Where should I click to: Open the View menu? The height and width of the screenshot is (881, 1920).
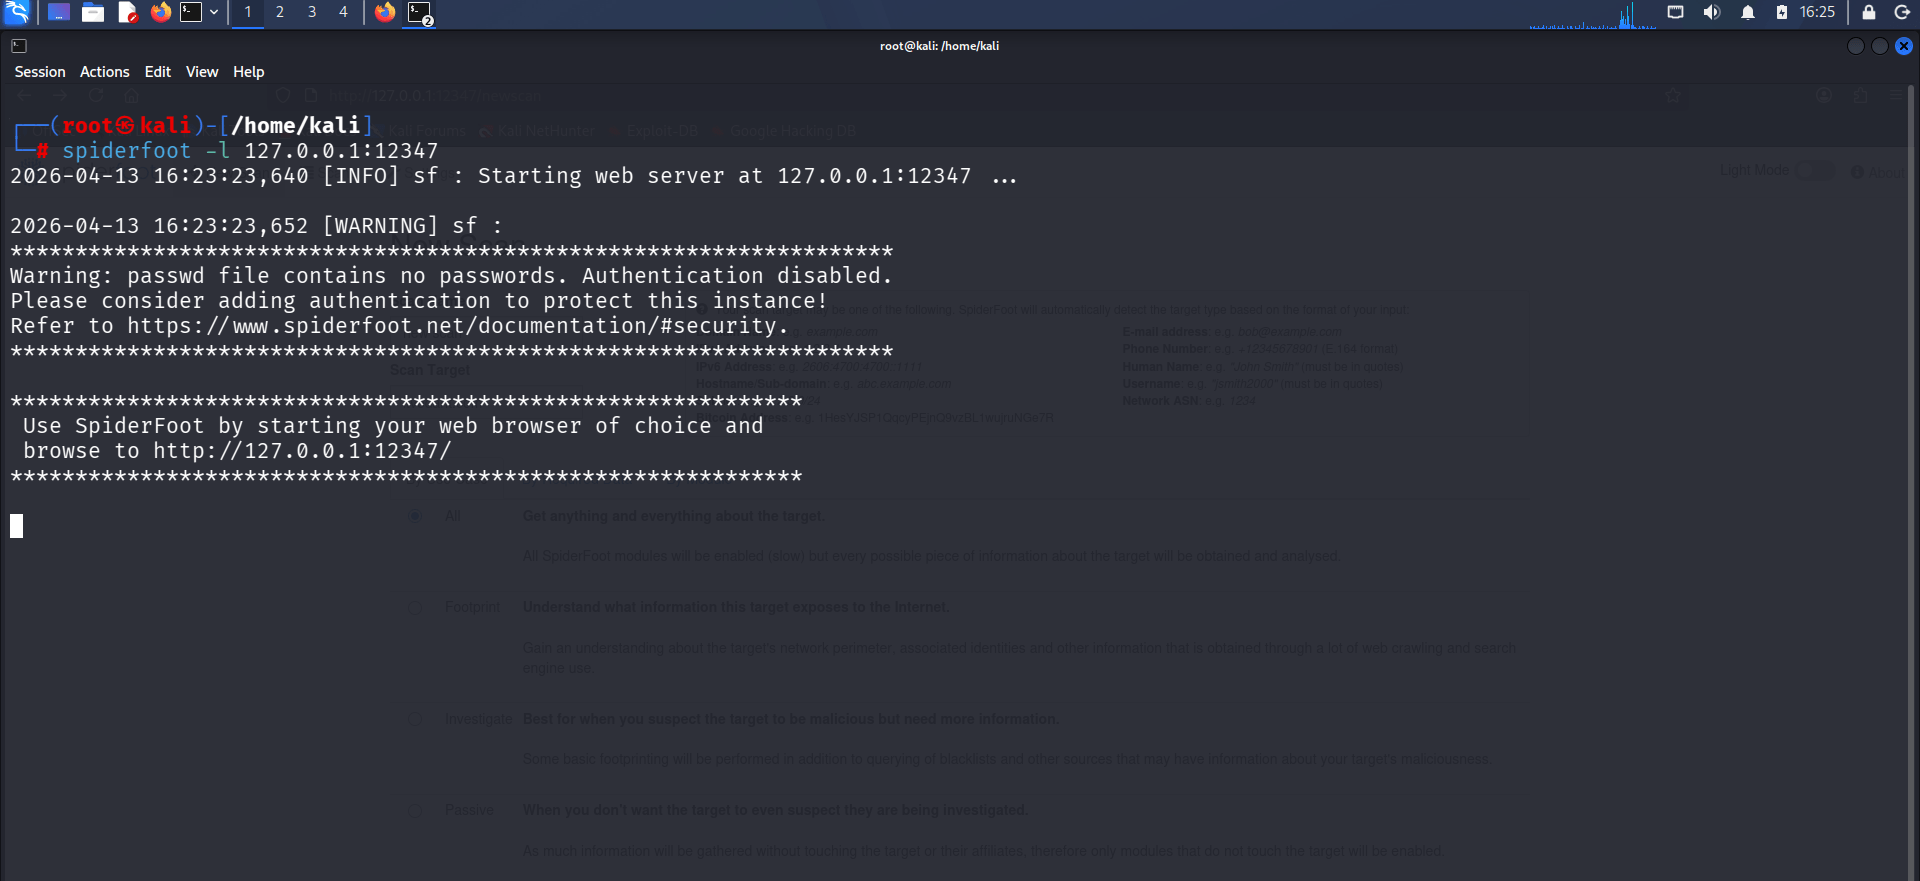(x=202, y=72)
